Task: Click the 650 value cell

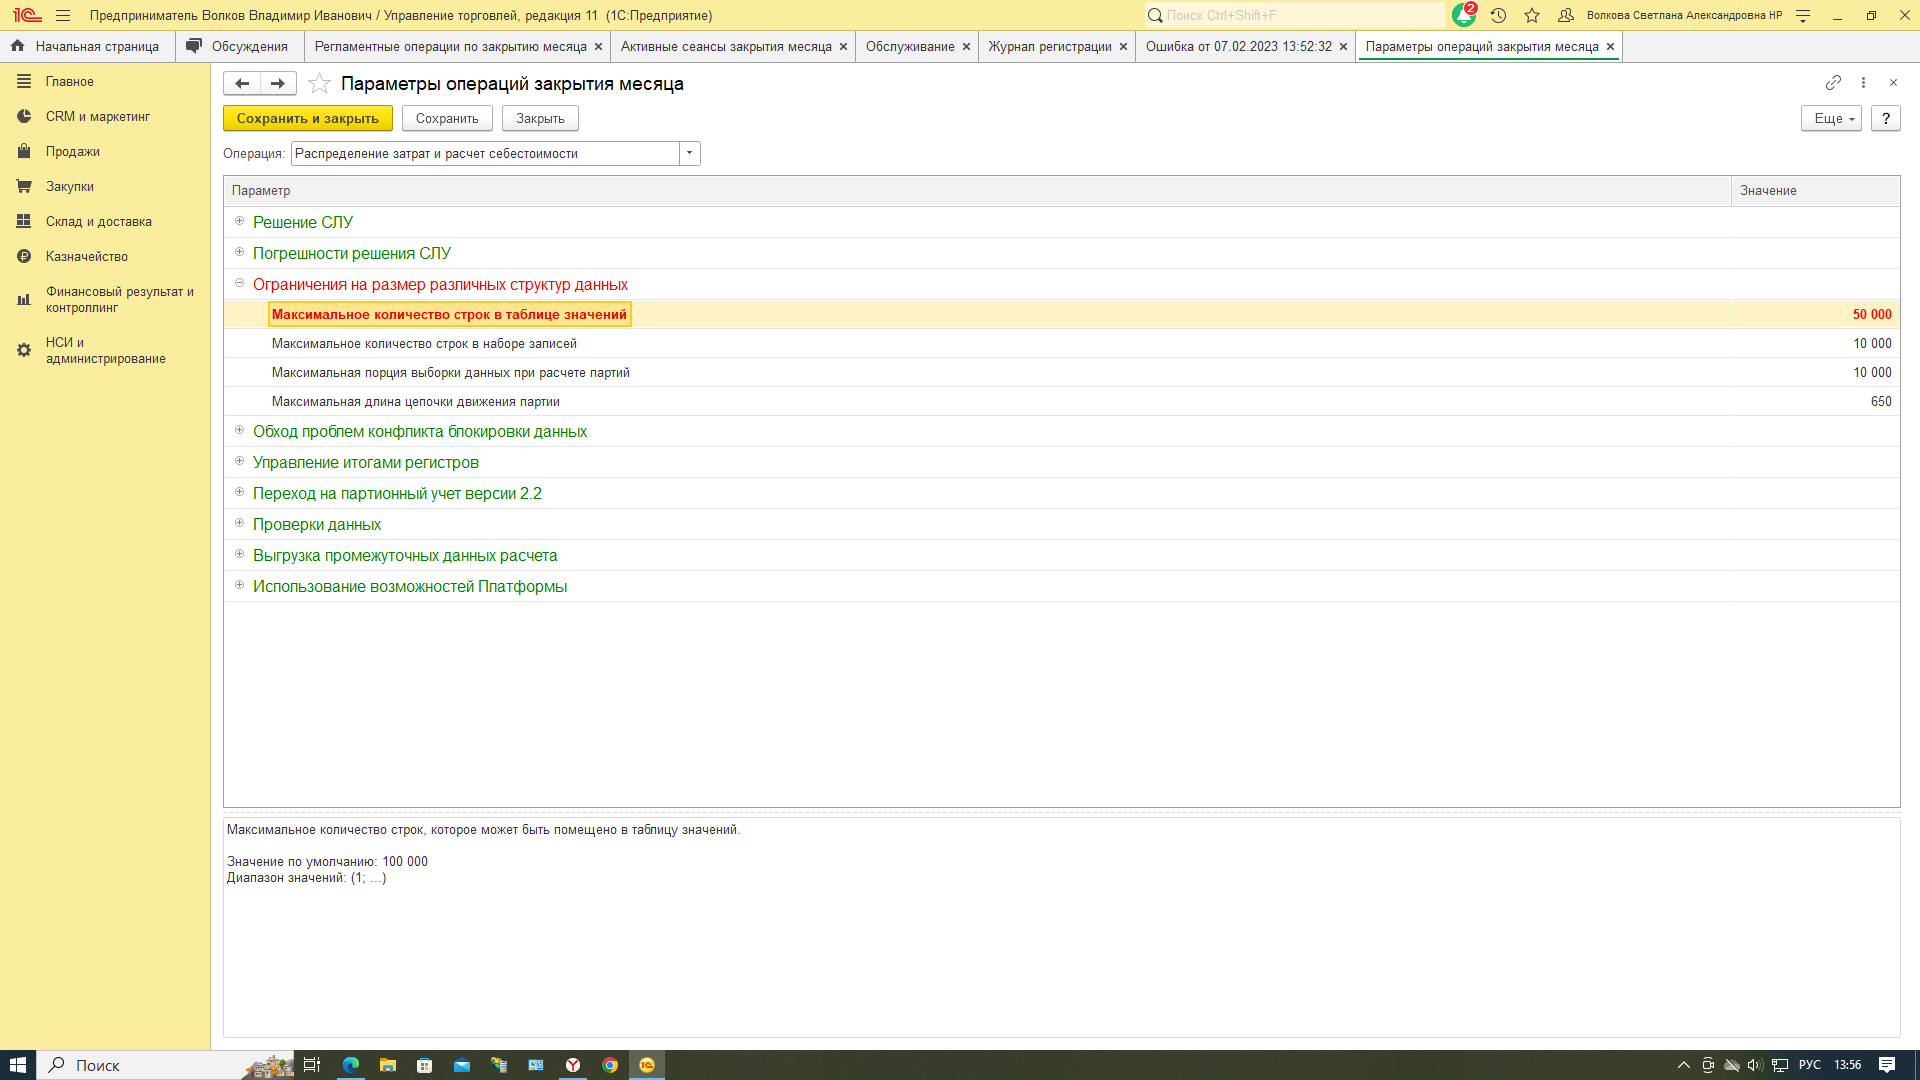Action: (1815, 401)
